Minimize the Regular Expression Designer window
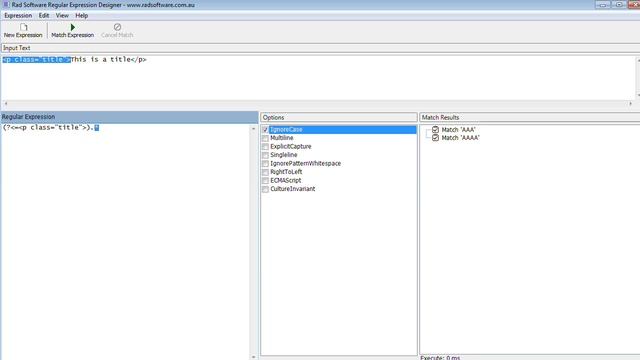The height and width of the screenshot is (360, 640). click(603, 5)
